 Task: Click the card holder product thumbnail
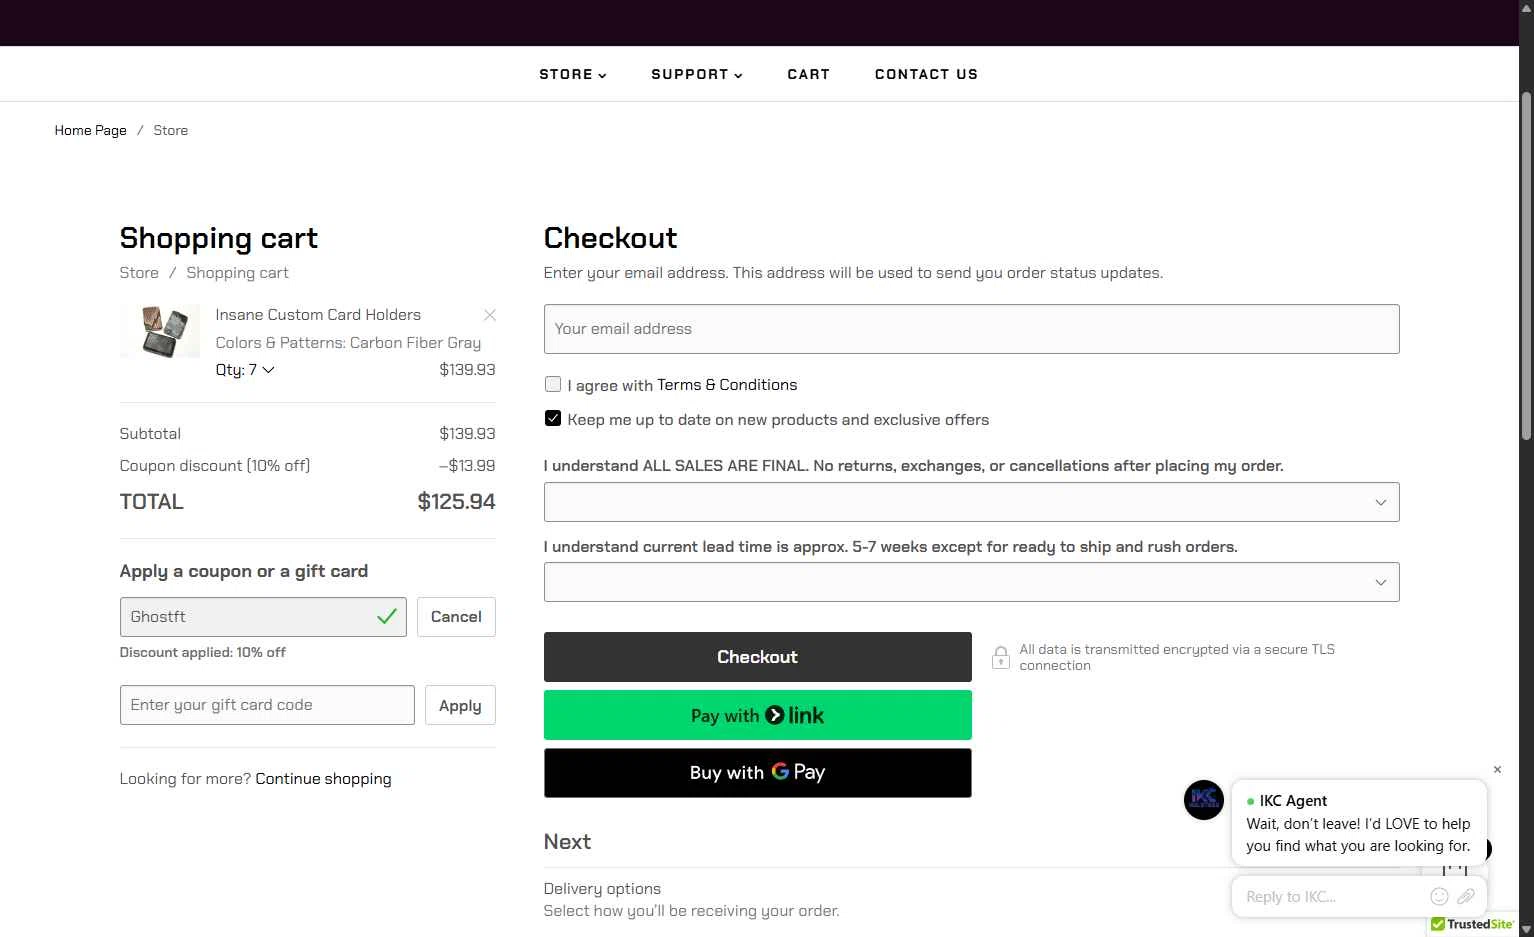pyautogui.click(x=160, y=331)
